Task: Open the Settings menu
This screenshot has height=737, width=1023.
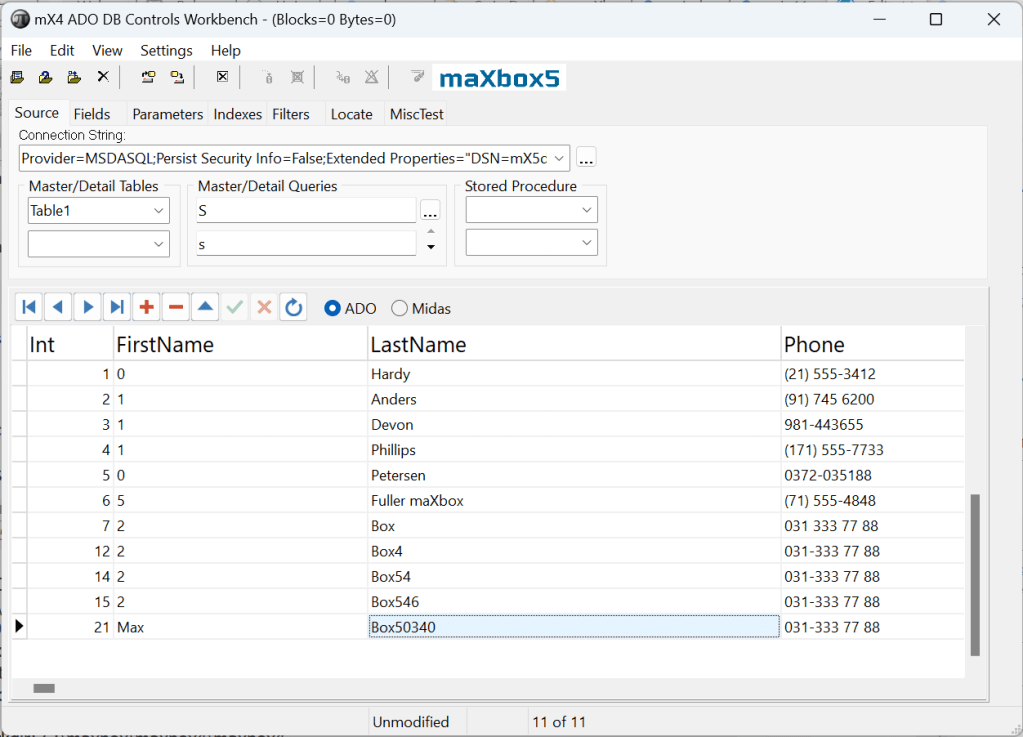Action: click(x=166, y=50)
